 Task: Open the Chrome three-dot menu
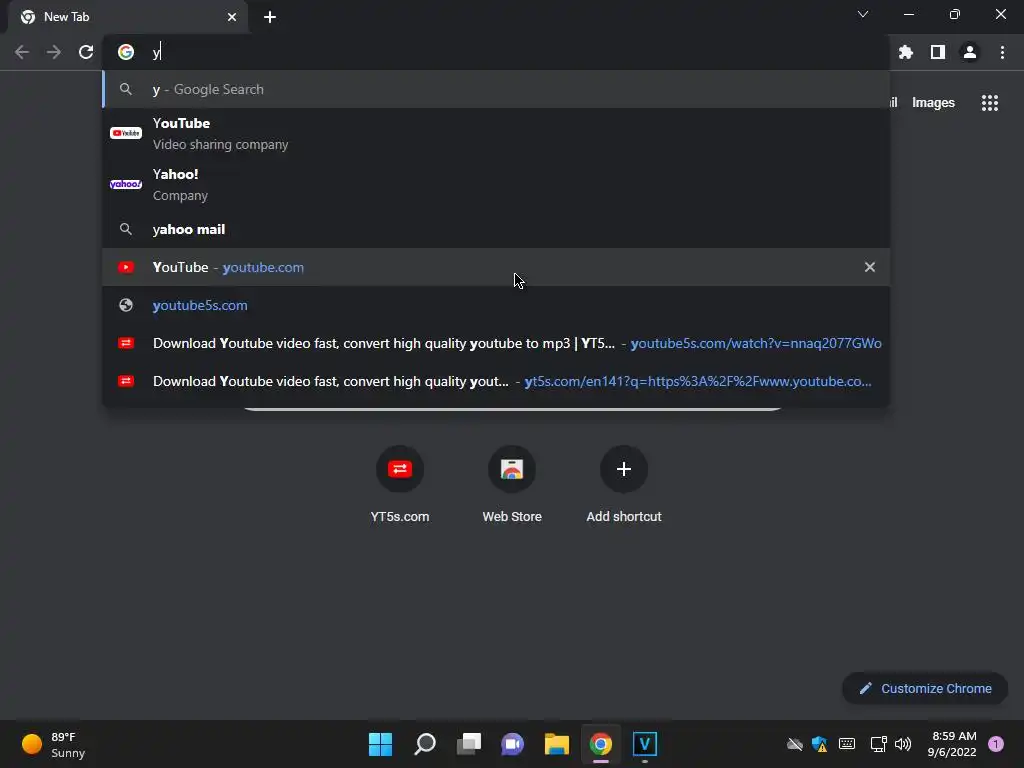(x=1002, y=52)
